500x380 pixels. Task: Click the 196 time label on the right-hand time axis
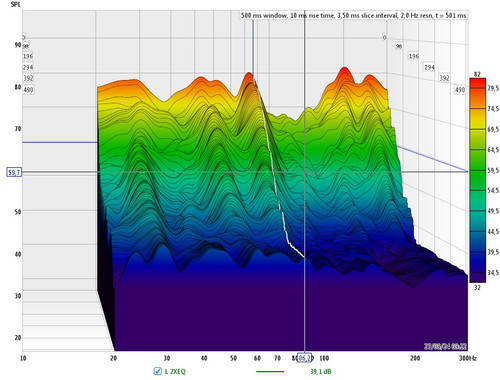click(414, 56)
